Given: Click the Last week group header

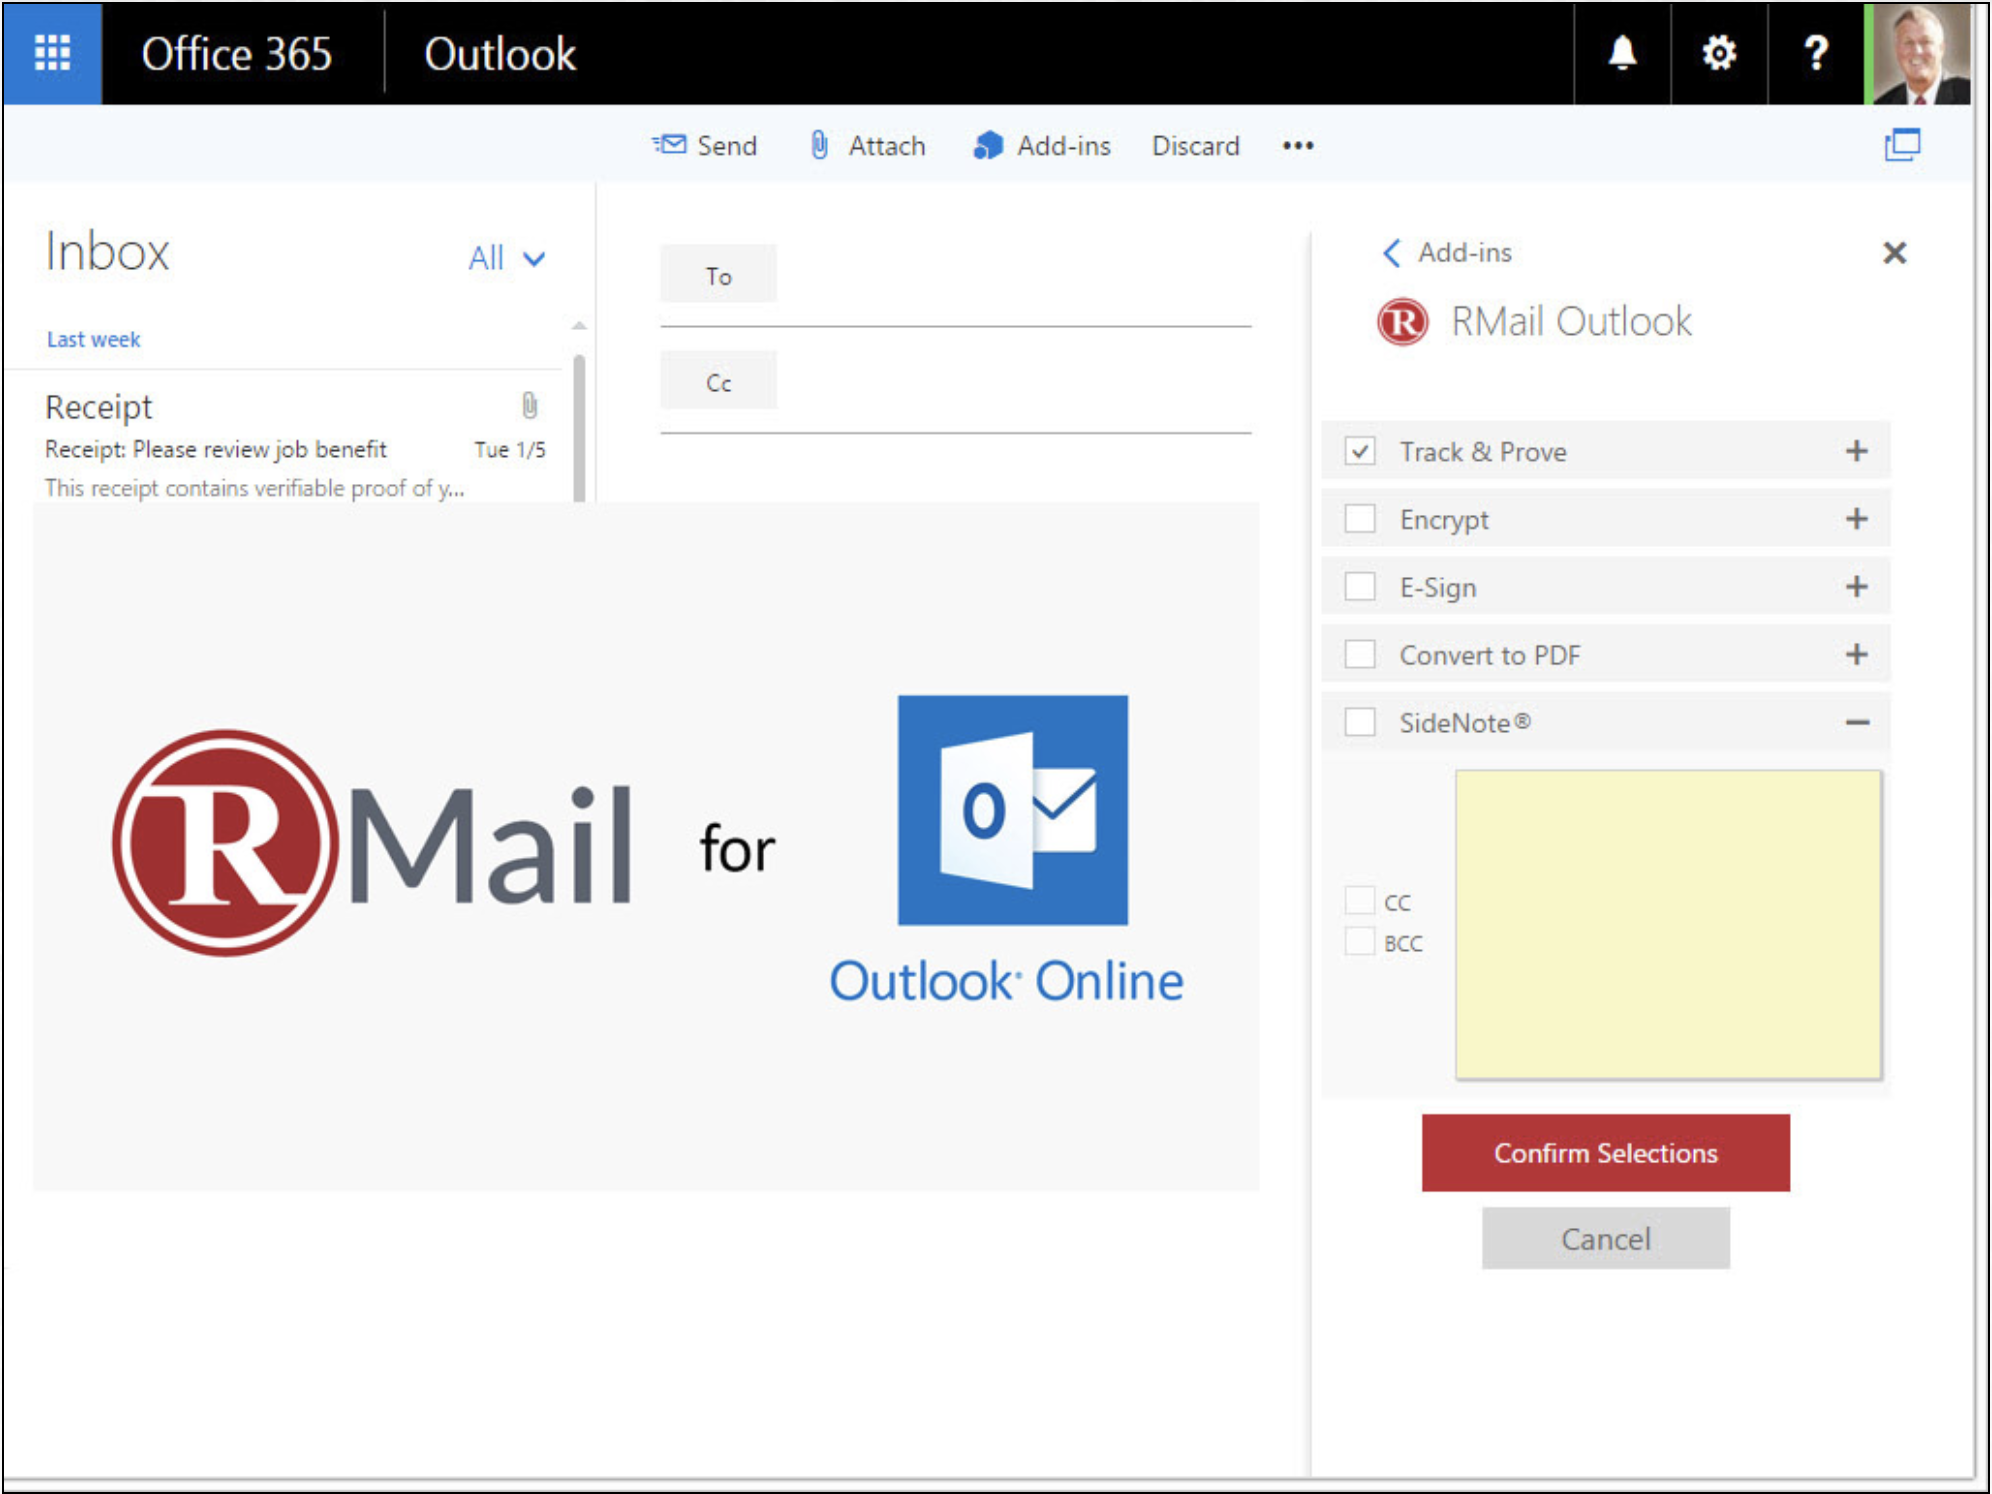Looking at the screenshot, I should pos(93,339).
